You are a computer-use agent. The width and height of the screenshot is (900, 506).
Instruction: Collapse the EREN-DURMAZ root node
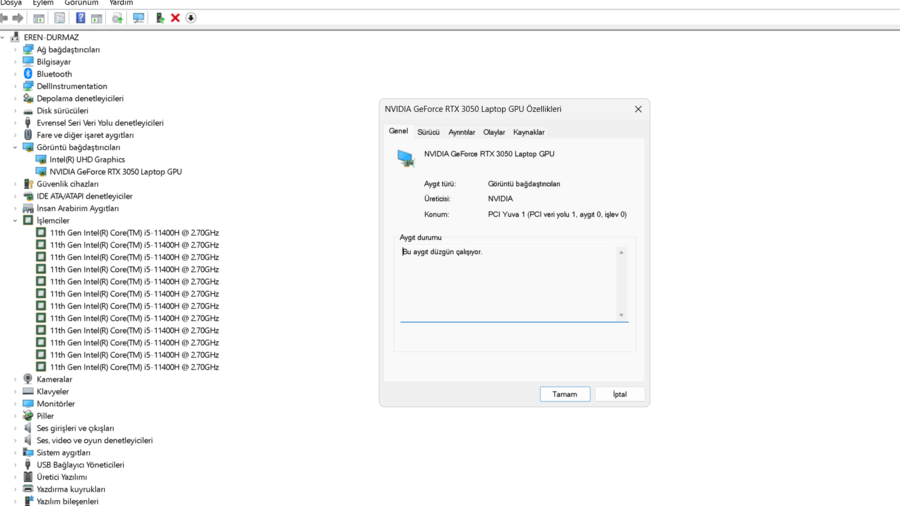coord(3,37)
